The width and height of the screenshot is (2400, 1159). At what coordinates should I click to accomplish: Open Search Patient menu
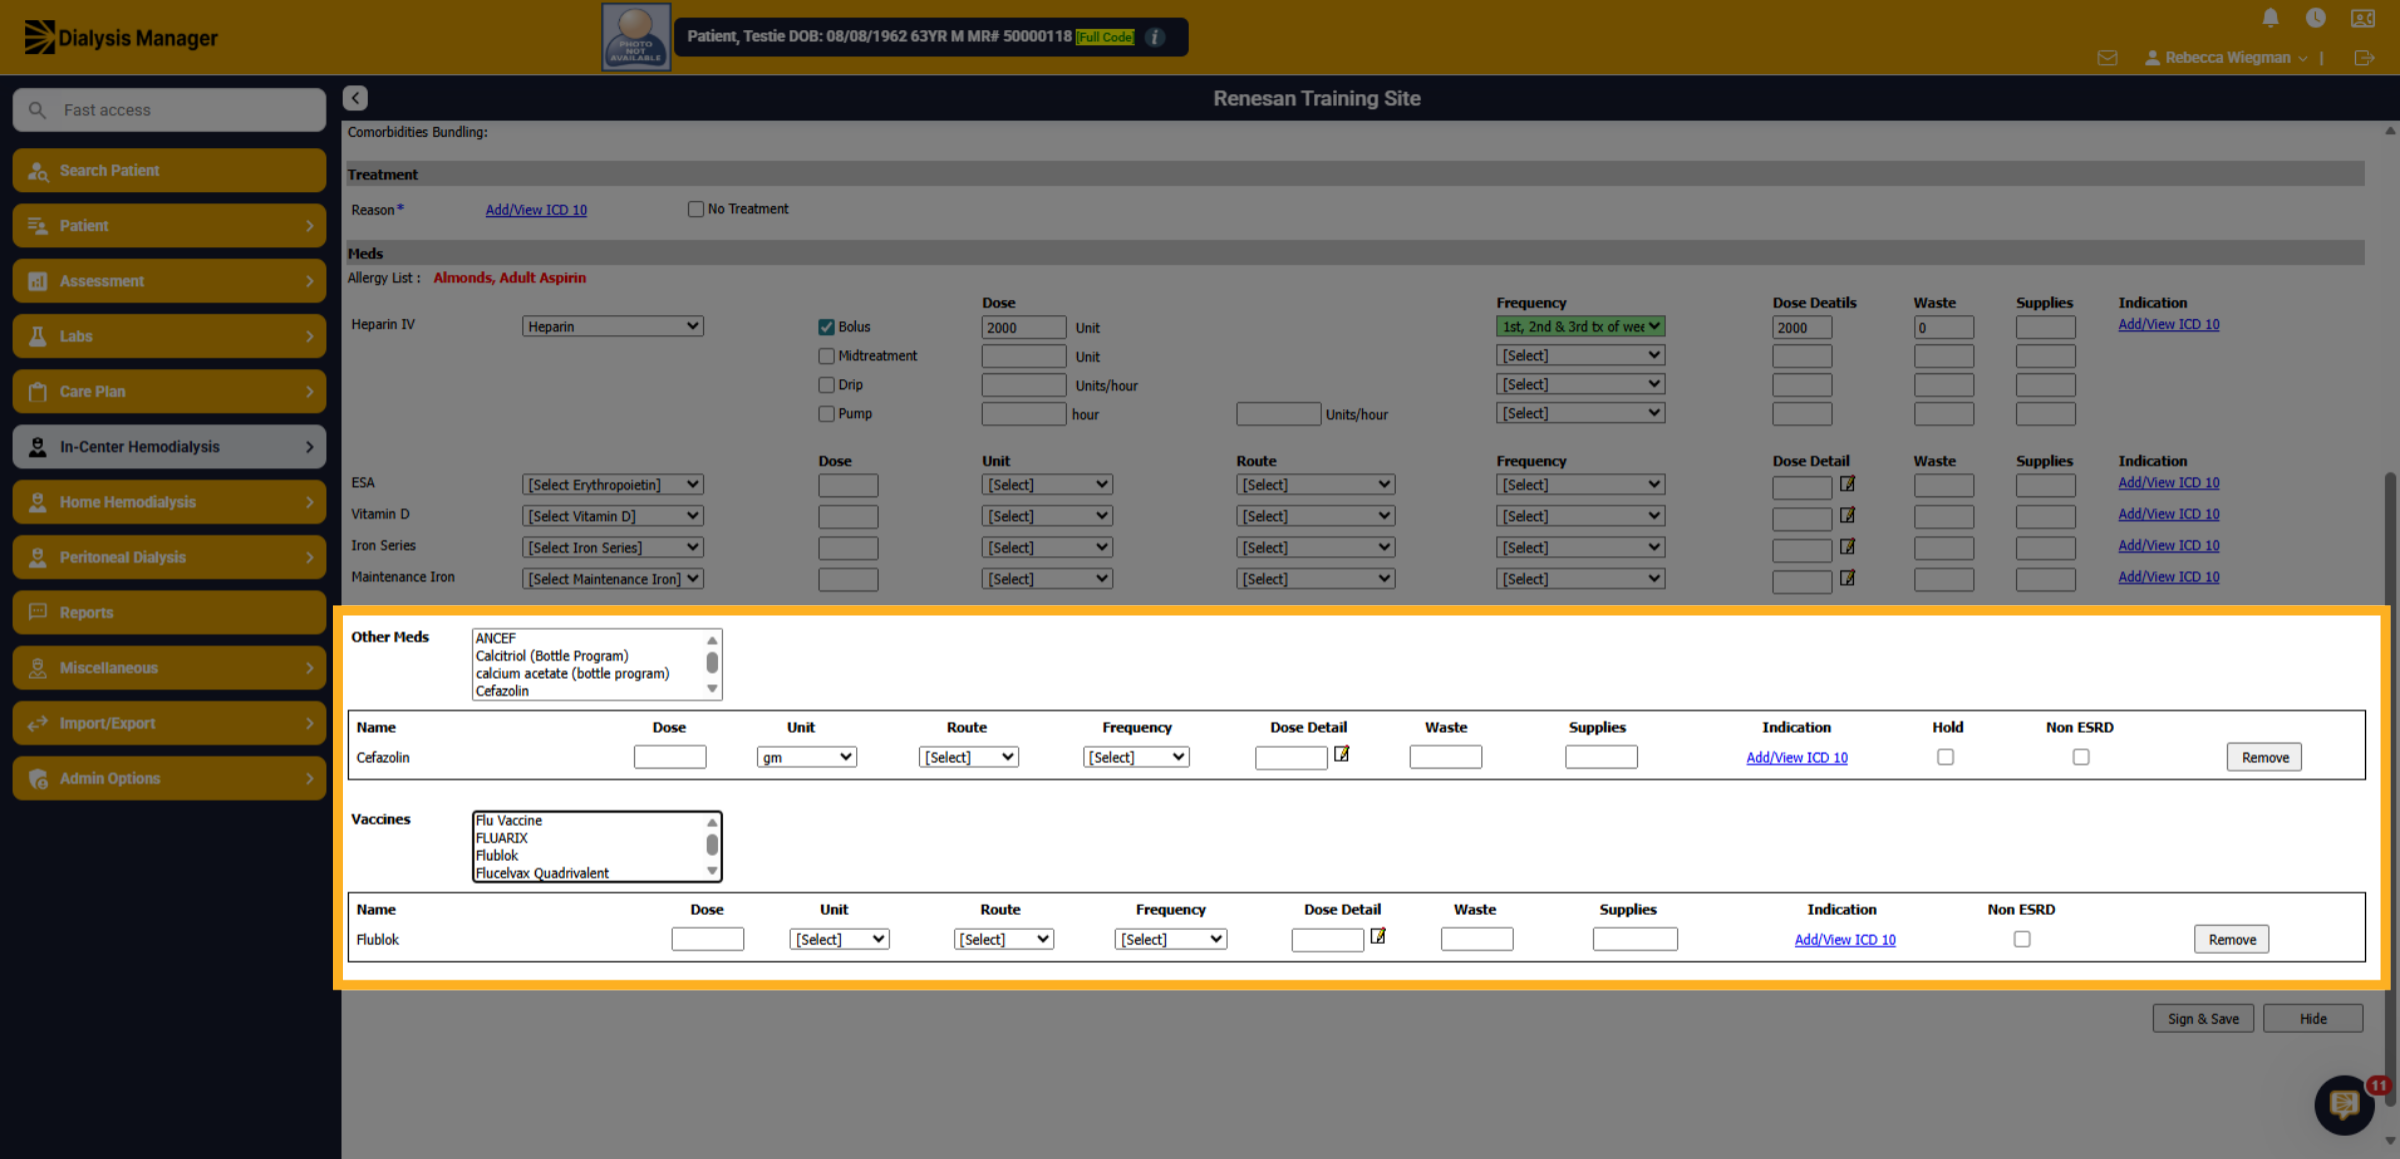click(169, 170)
